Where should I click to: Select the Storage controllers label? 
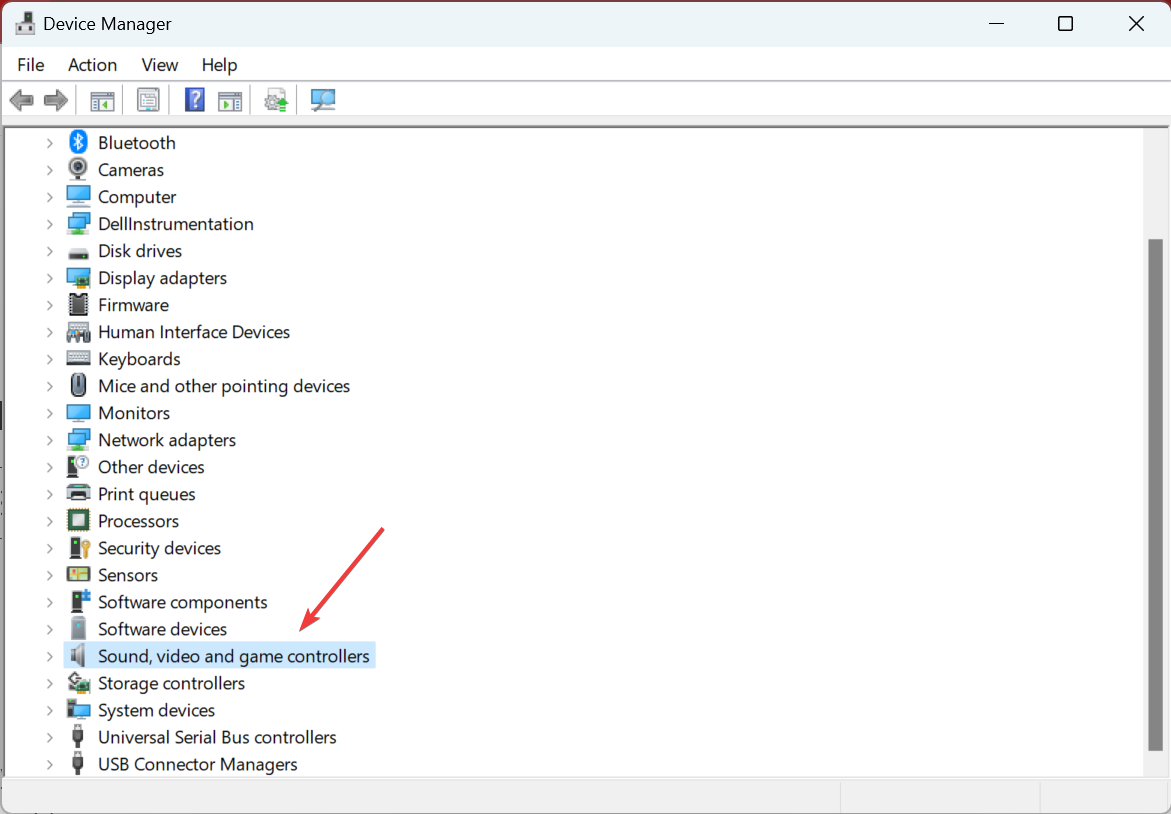point(172,683)
